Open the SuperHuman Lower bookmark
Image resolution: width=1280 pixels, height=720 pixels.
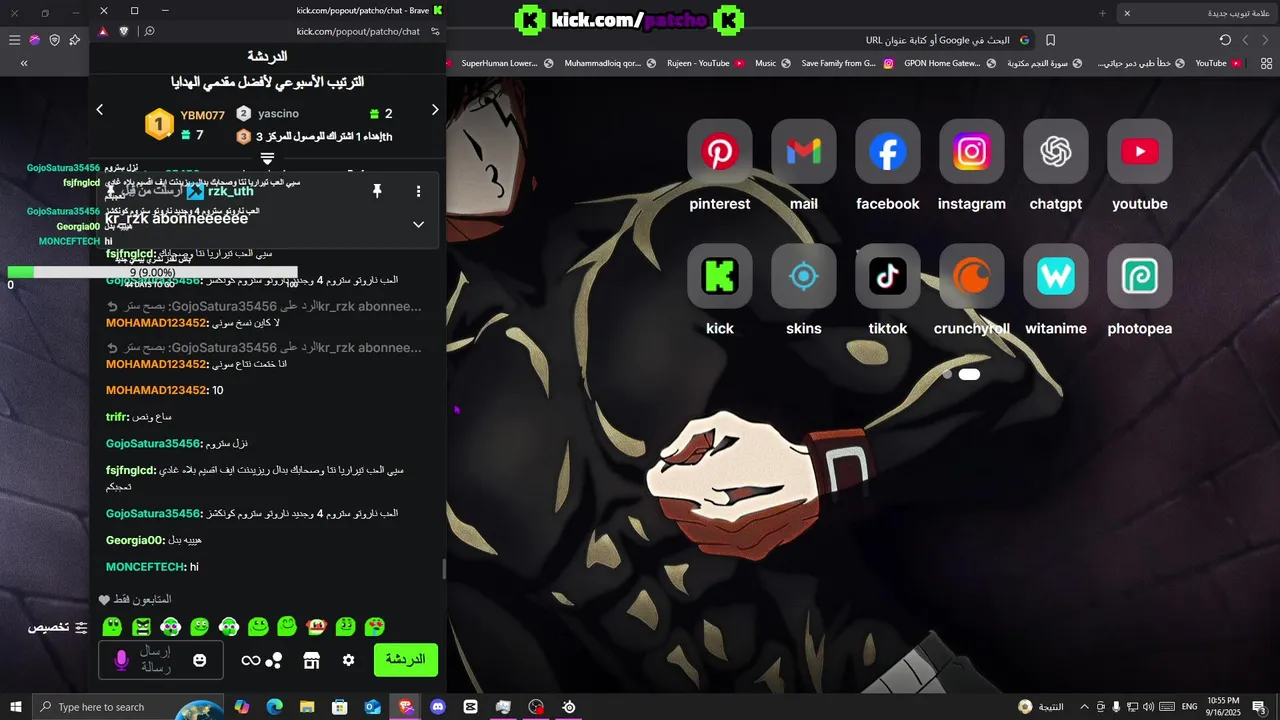click(507, 63)
